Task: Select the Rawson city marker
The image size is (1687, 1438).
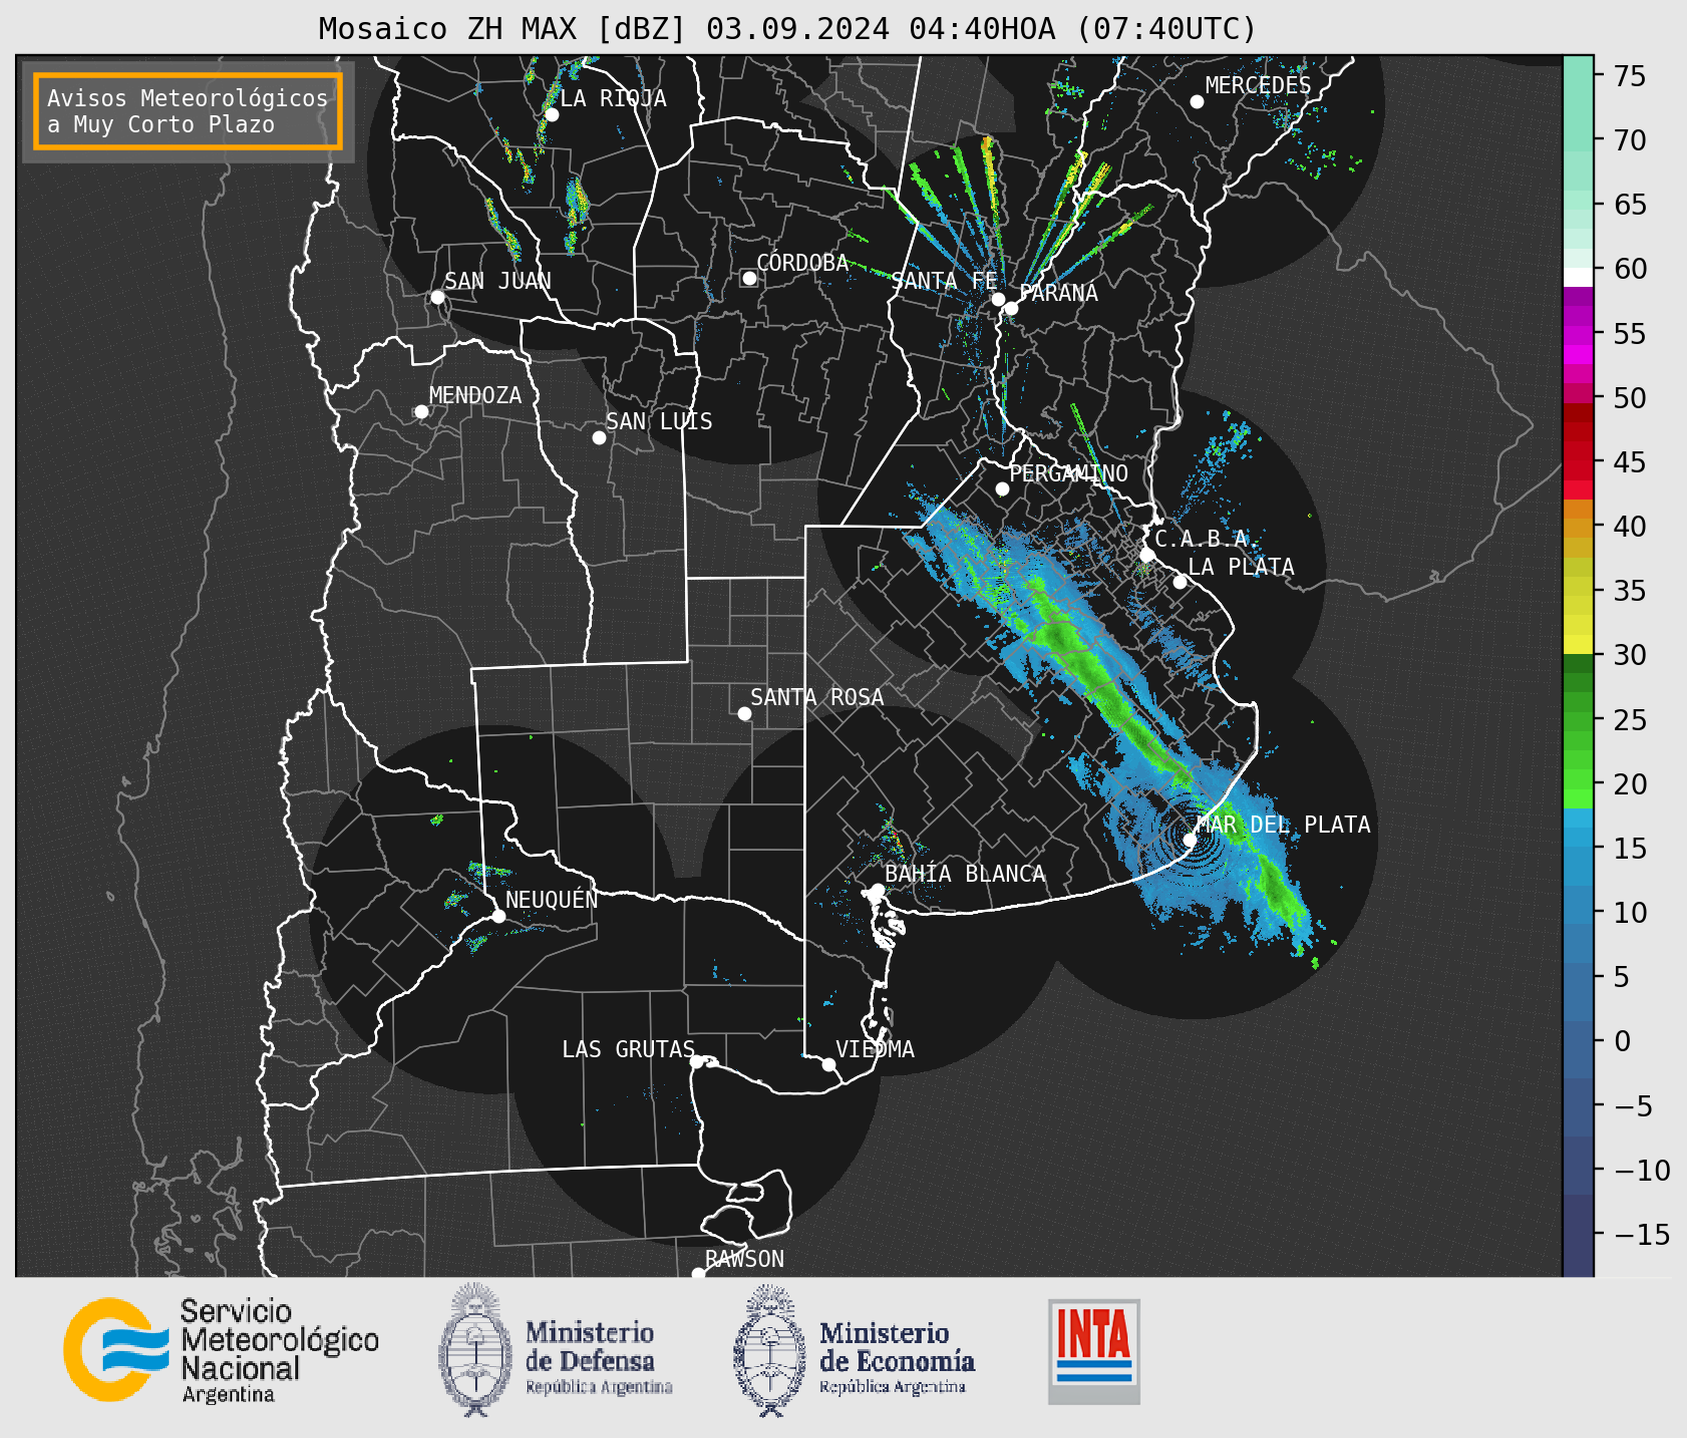Action: coord(698,1273)
